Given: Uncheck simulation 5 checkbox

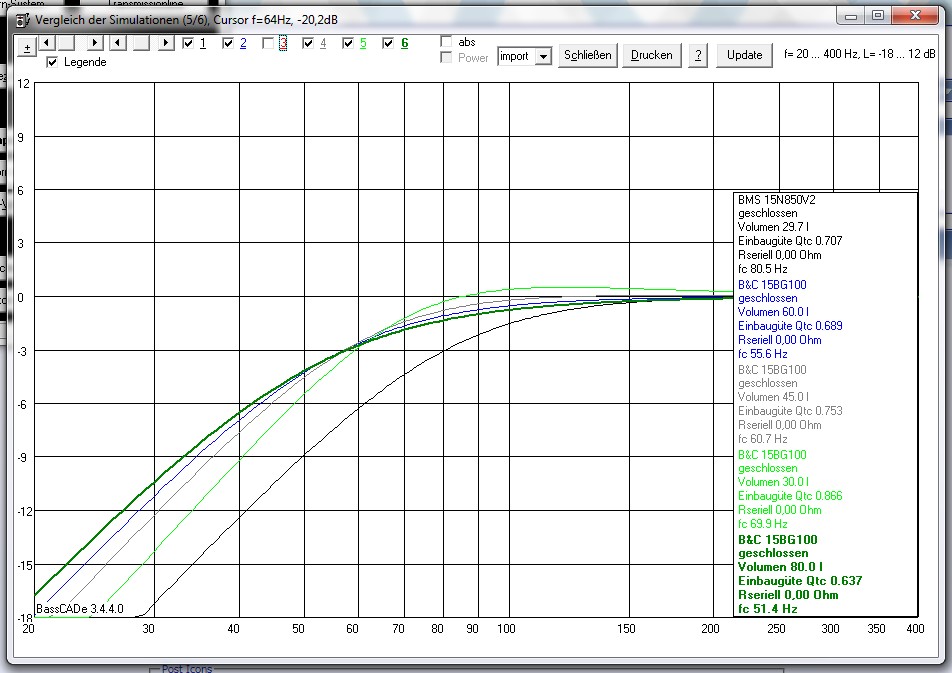Looking at the screenshot, I should point(348,43).
